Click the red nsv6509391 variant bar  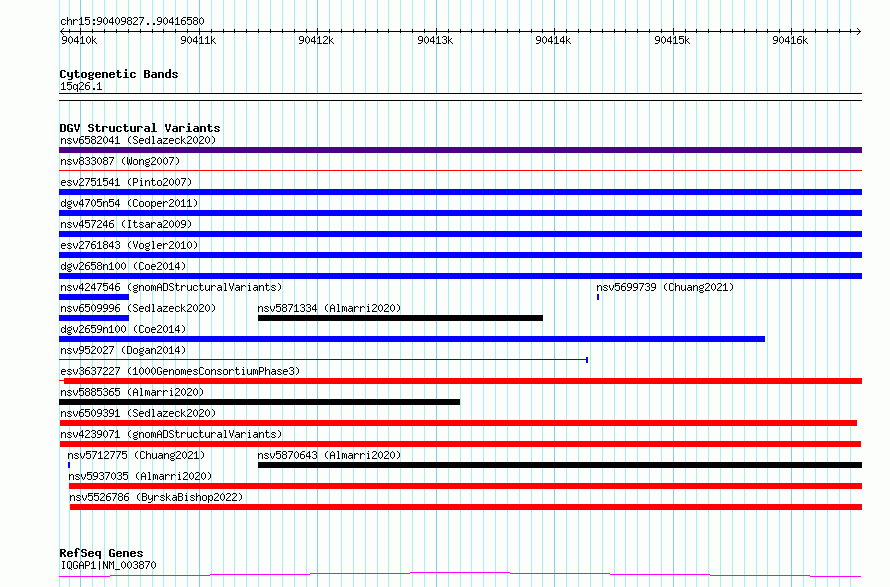tap(458, 423)
